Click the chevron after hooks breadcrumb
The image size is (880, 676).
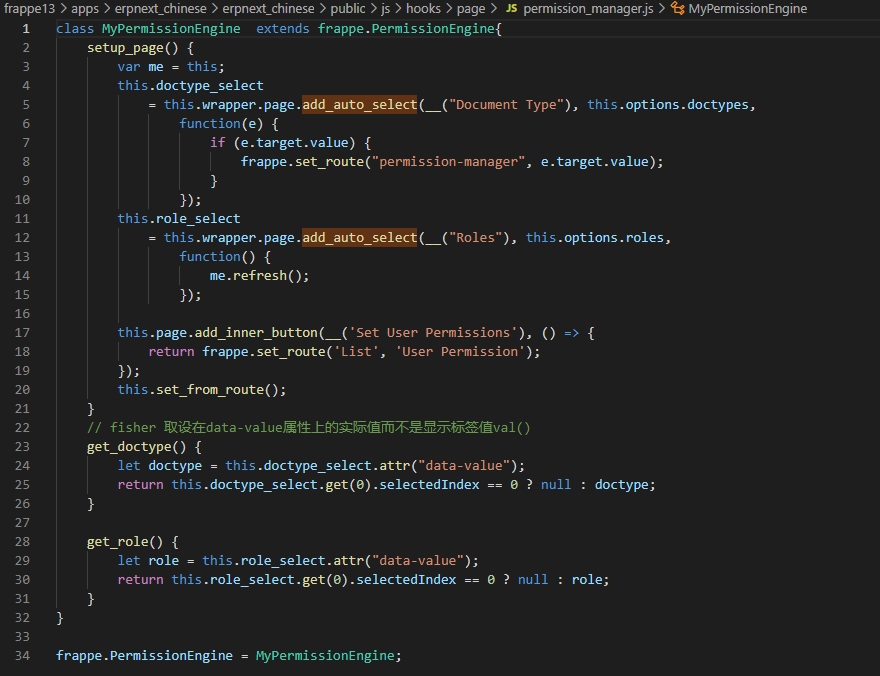point(448,8)
